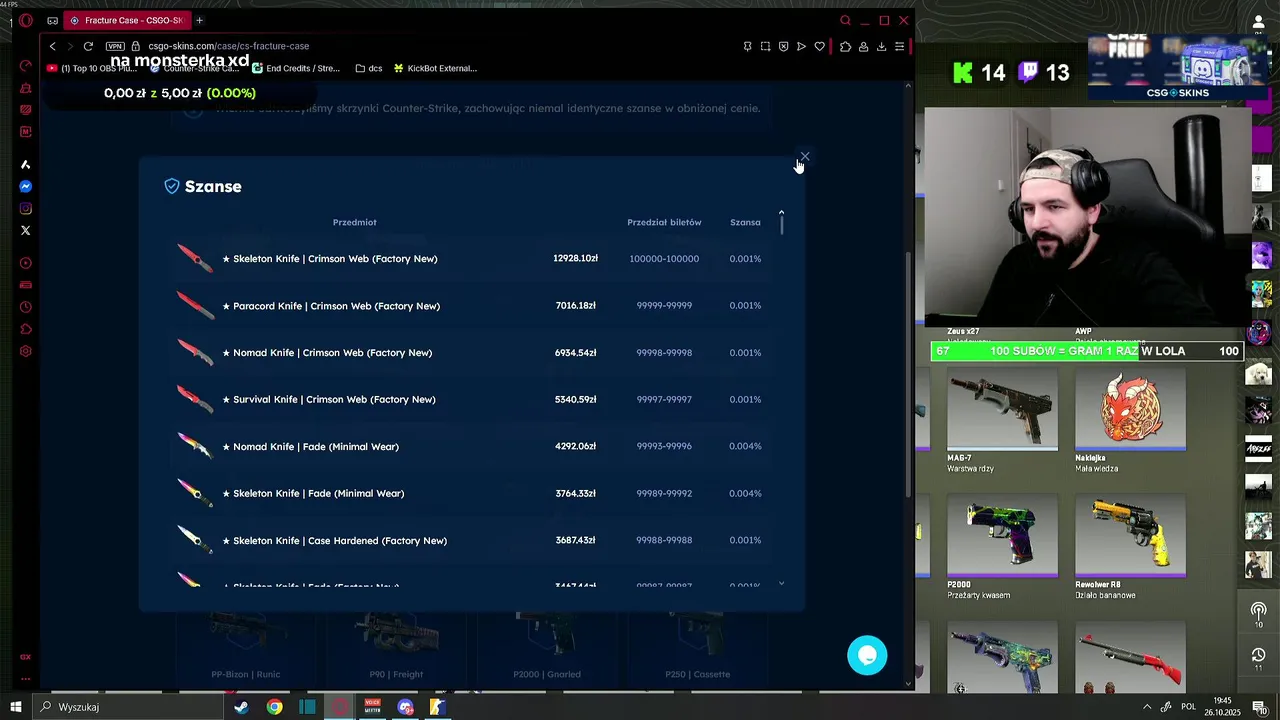Select Nomad Knife Crimson Web row

coord(471,353)
